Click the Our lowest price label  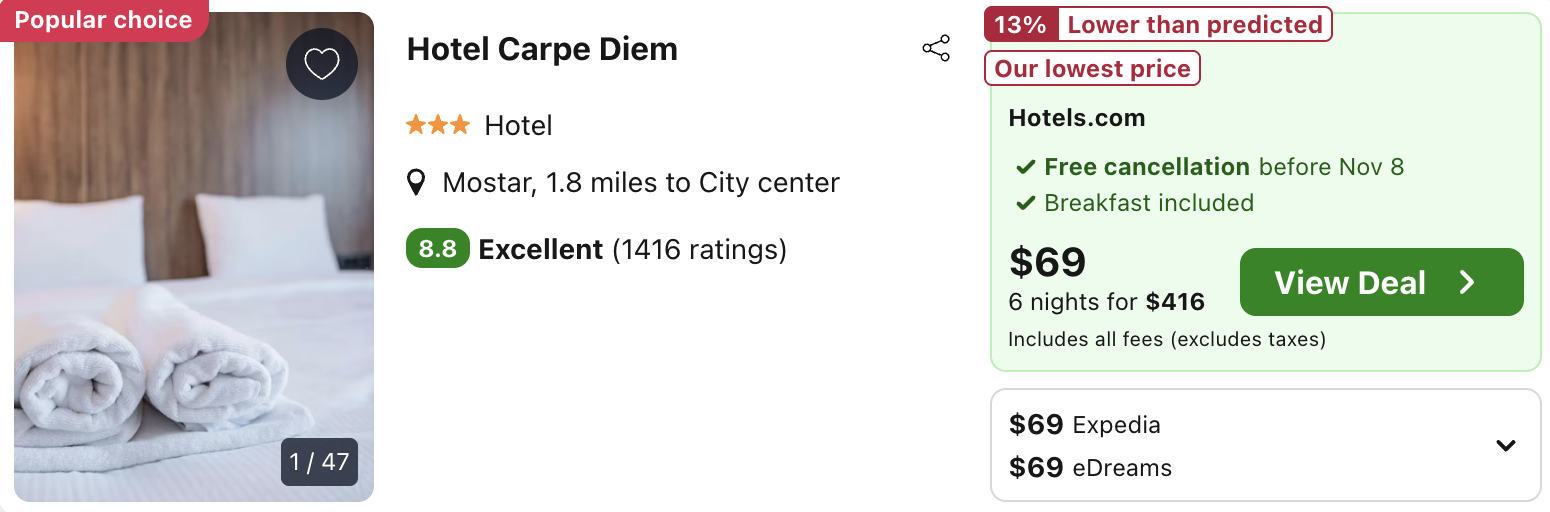pyautogui.click(x=1092, y=69)
